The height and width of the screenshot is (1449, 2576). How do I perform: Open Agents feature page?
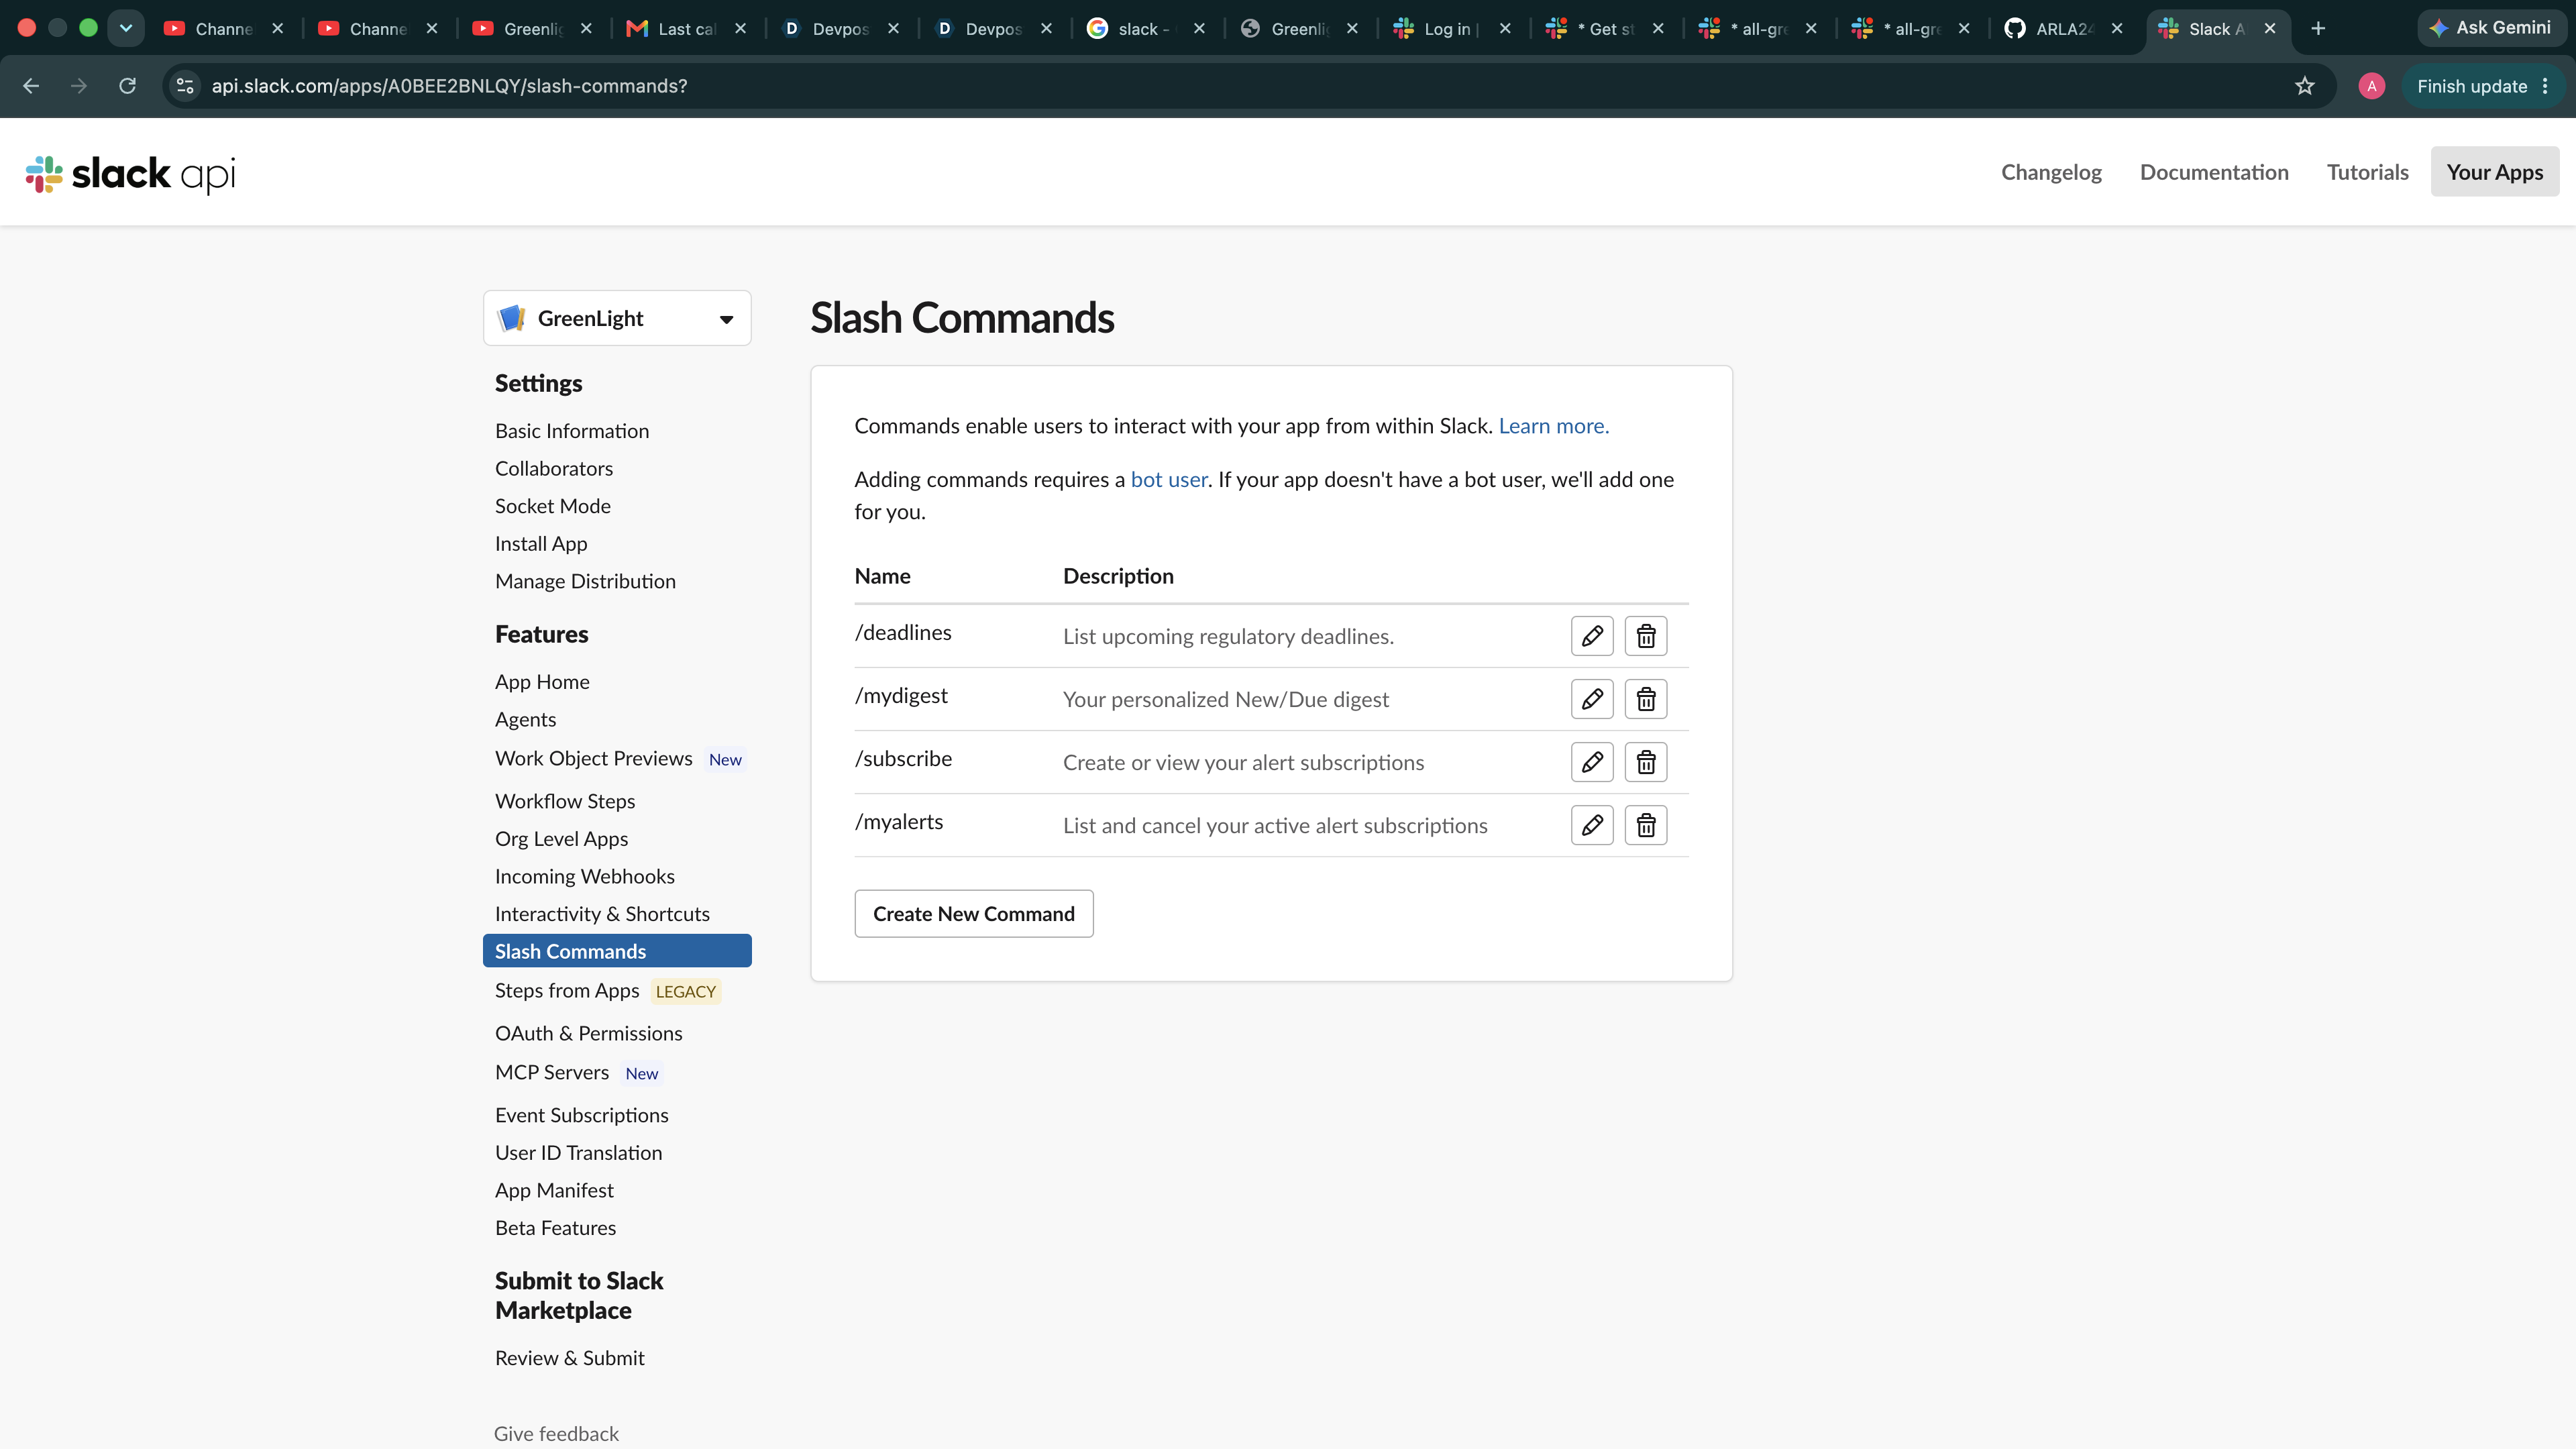tap(525, 720)
